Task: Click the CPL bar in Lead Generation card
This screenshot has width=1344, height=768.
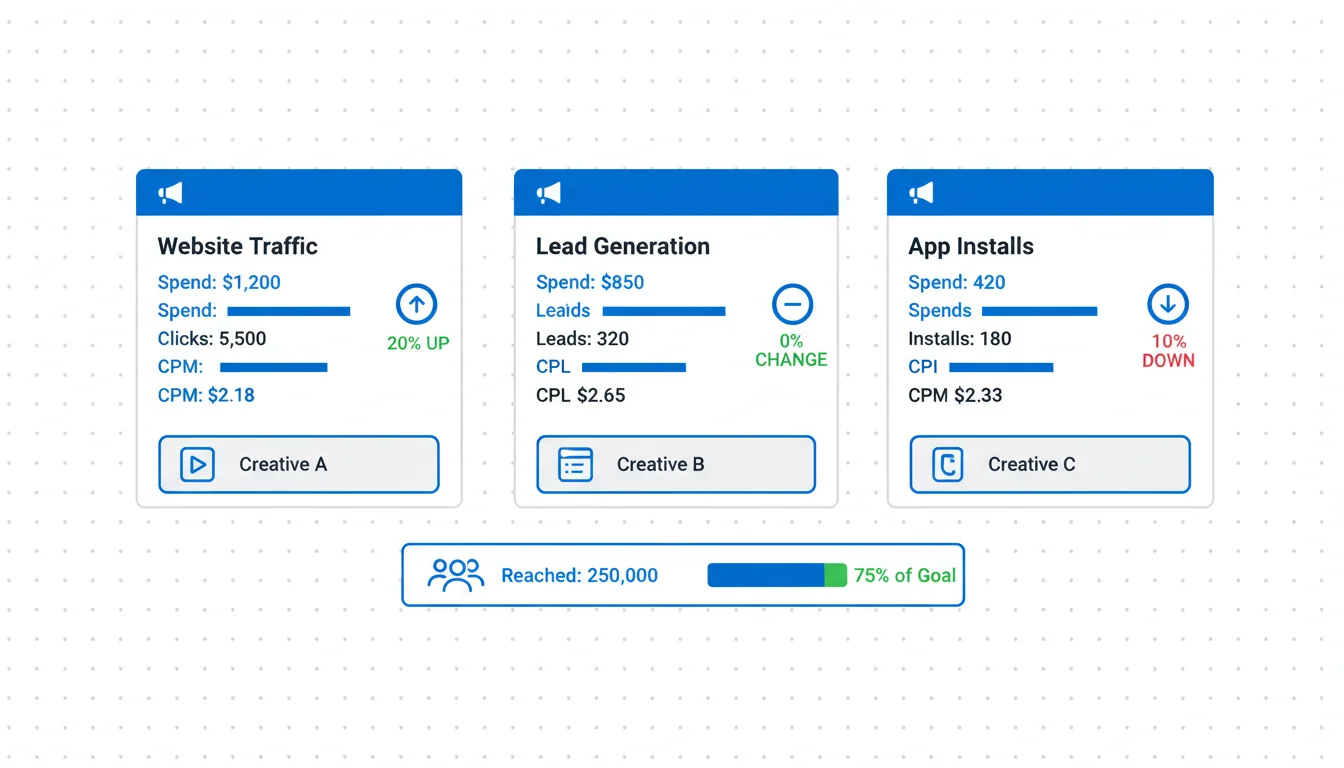Action: point(634,367)
